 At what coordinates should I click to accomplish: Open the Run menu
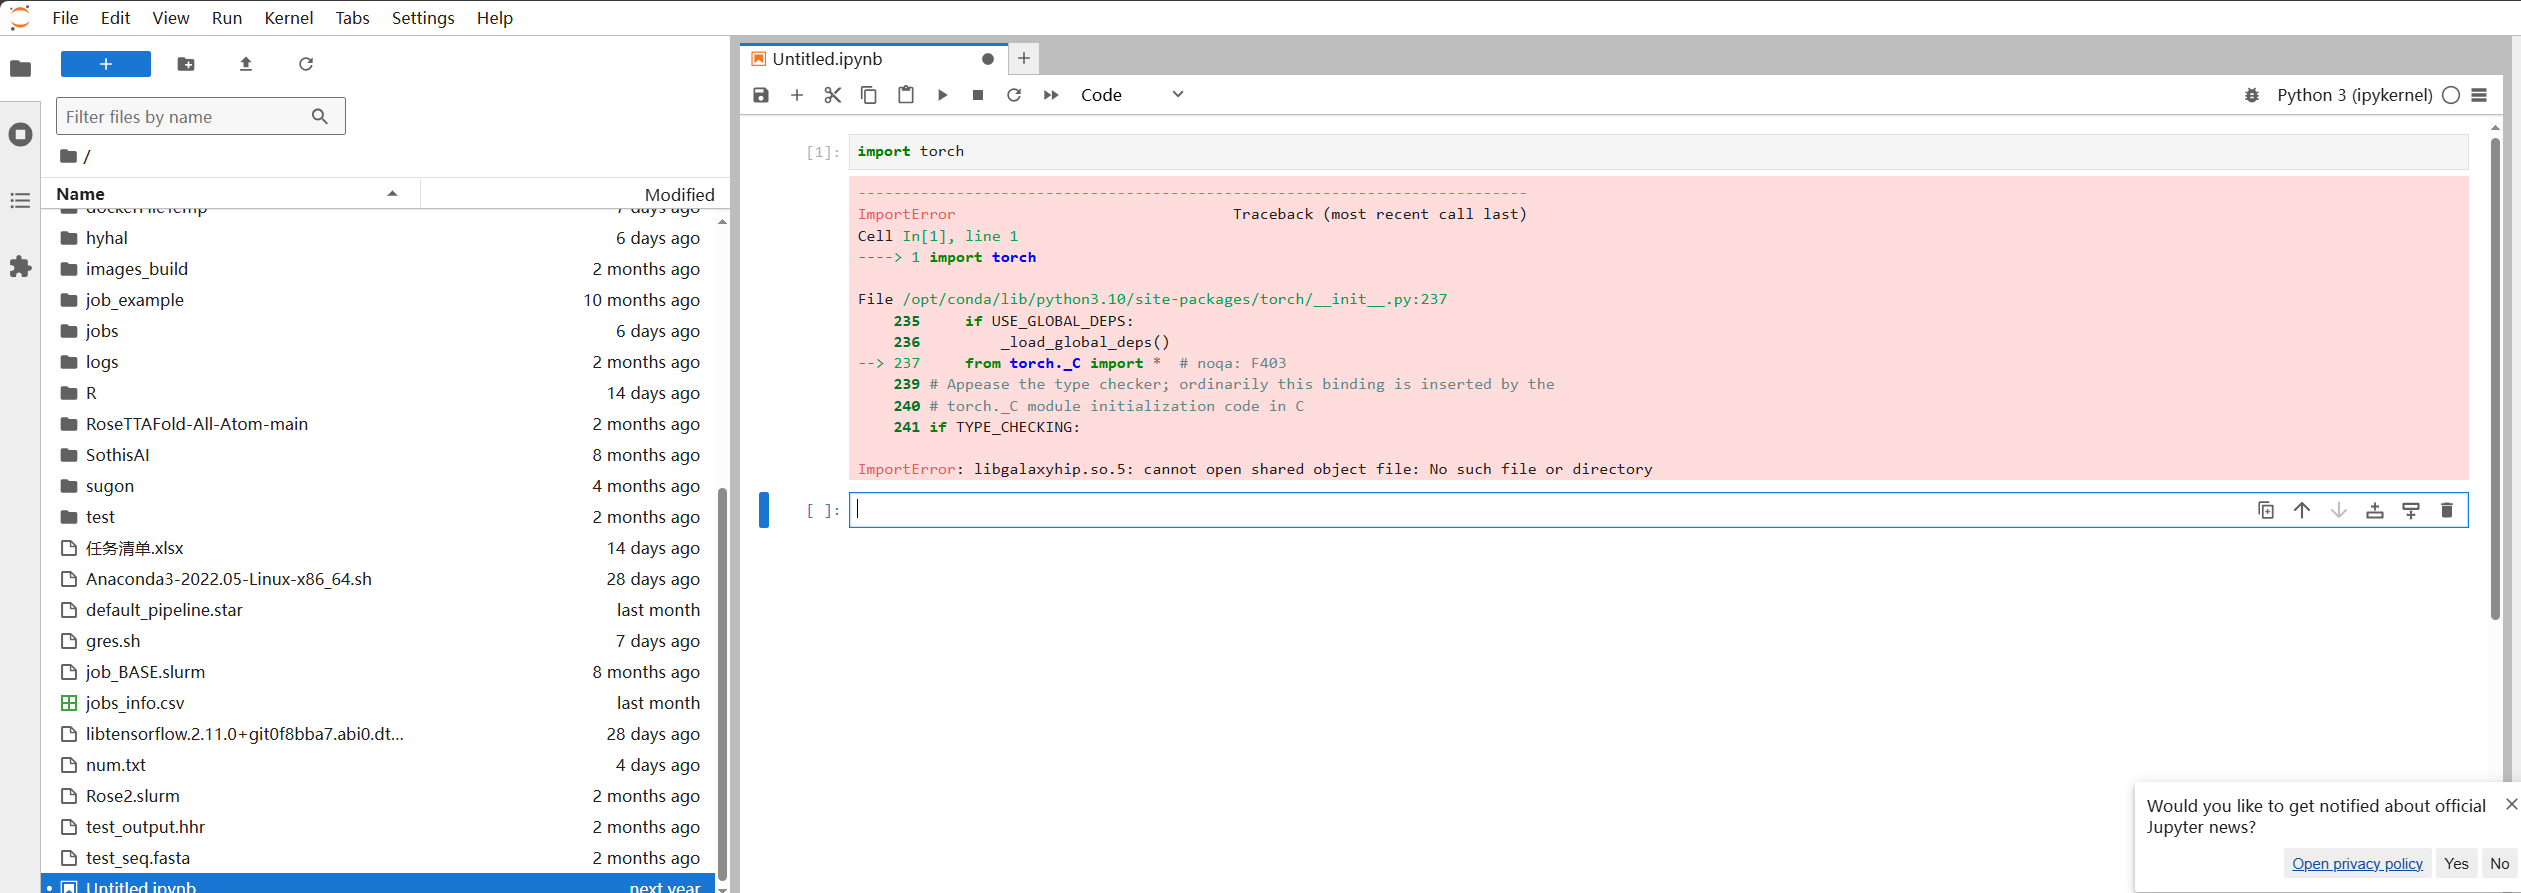tap(227, 18)
